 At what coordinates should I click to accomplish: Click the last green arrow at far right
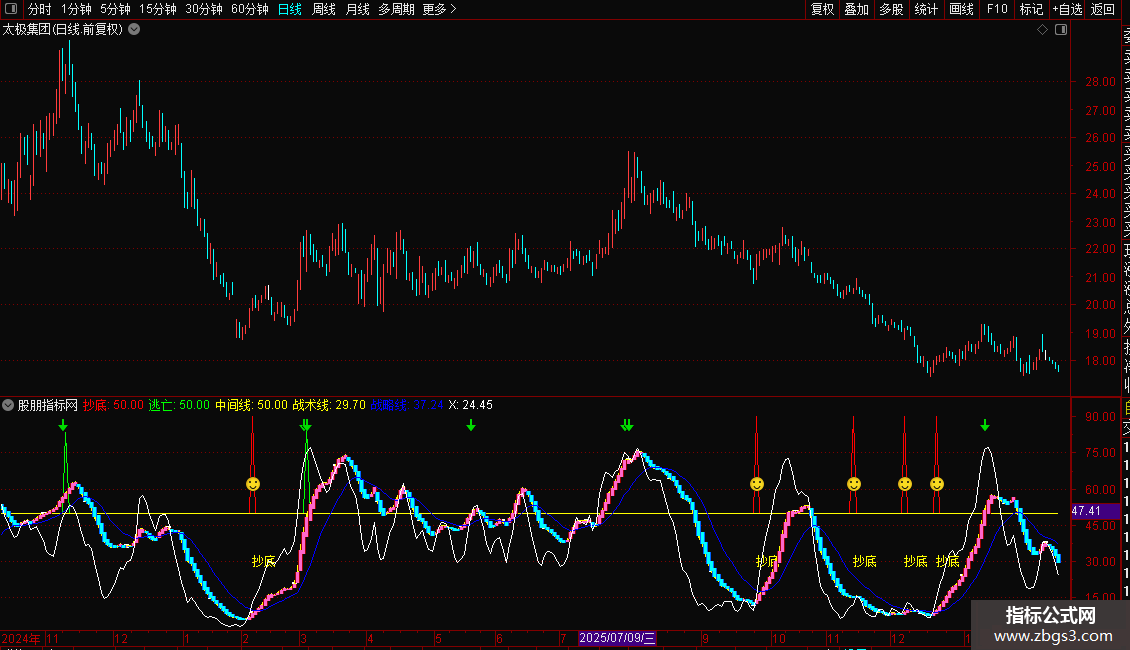coord(985,426)
